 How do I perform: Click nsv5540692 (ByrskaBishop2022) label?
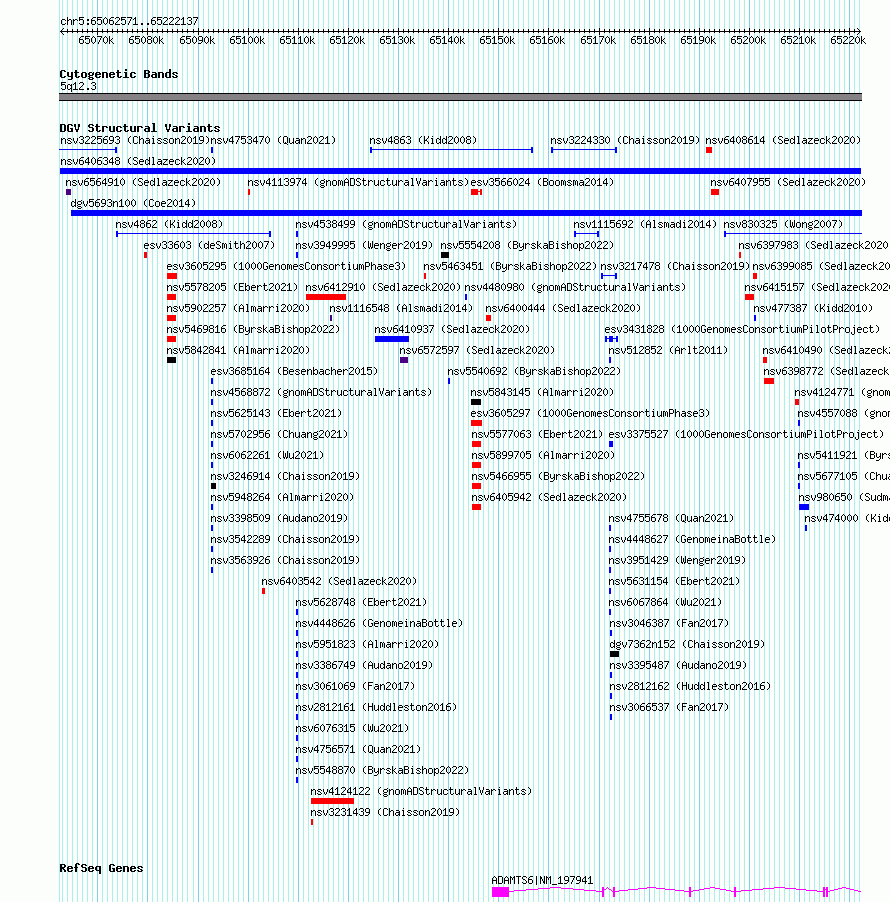tap(534, 372)
